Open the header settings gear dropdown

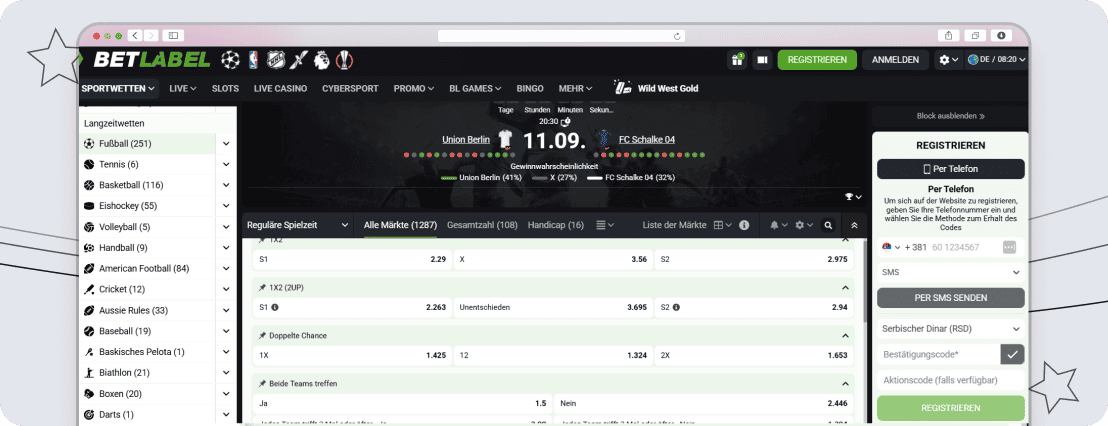(x=948, y=60)
